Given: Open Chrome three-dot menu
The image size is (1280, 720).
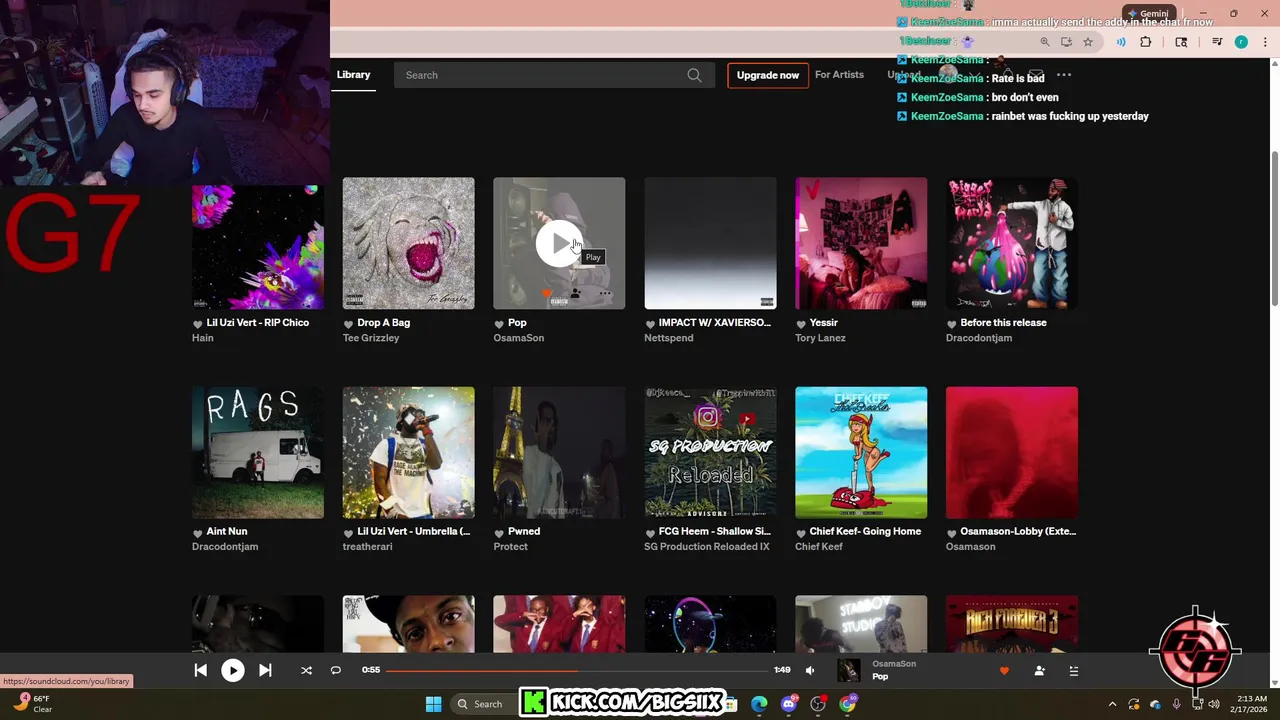Looking at the screenshot, I should (1265, 42).
